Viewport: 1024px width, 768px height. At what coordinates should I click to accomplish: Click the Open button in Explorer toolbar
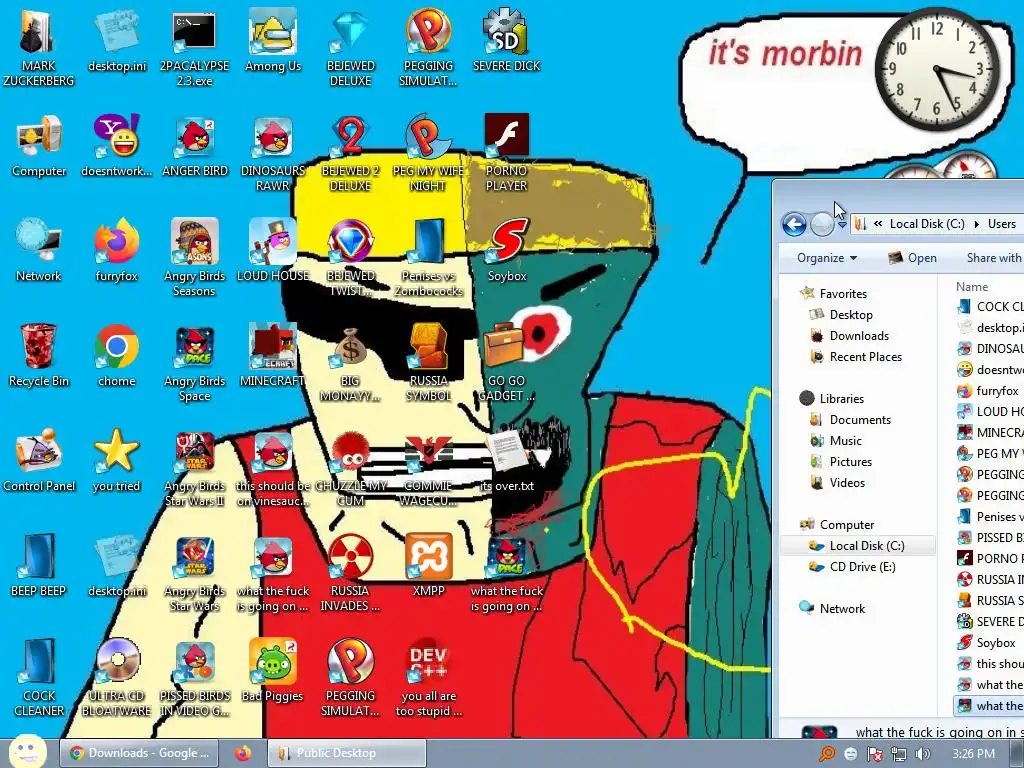pos(913,258)
